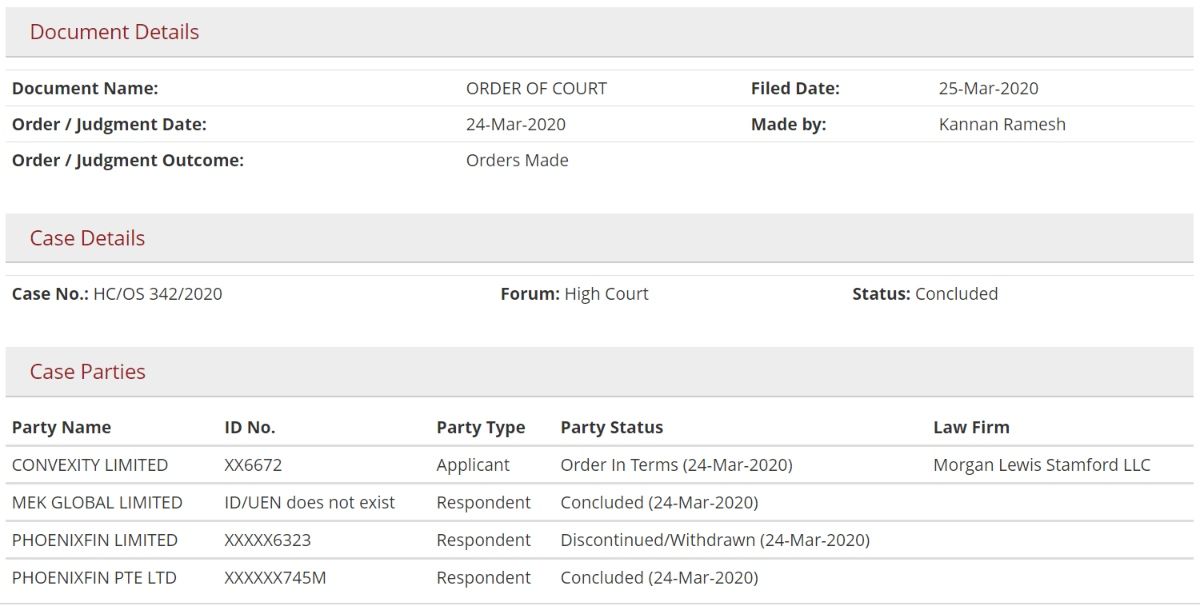Click Morgan Lewis Stamford LLC law firm
Viewport: 1200px width, 610px height.
(x=1041, y=465)
